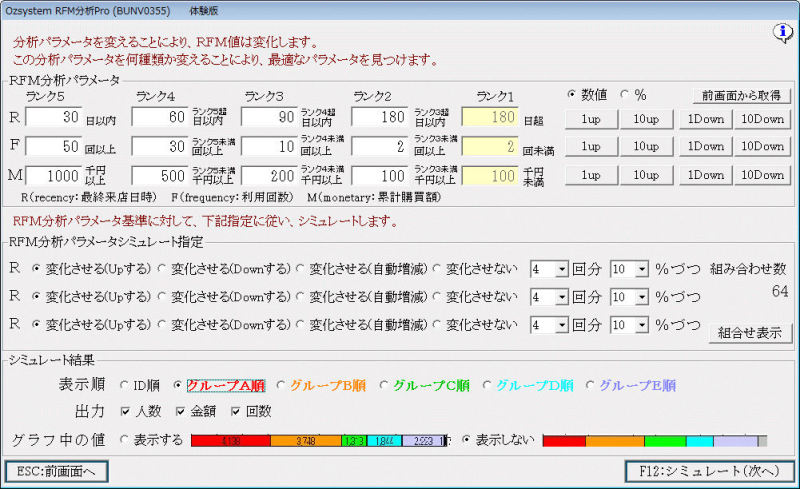The image size is (800, 489).
Task: Open the 回分 dropdown in the third simulation row
Action: 561,325
